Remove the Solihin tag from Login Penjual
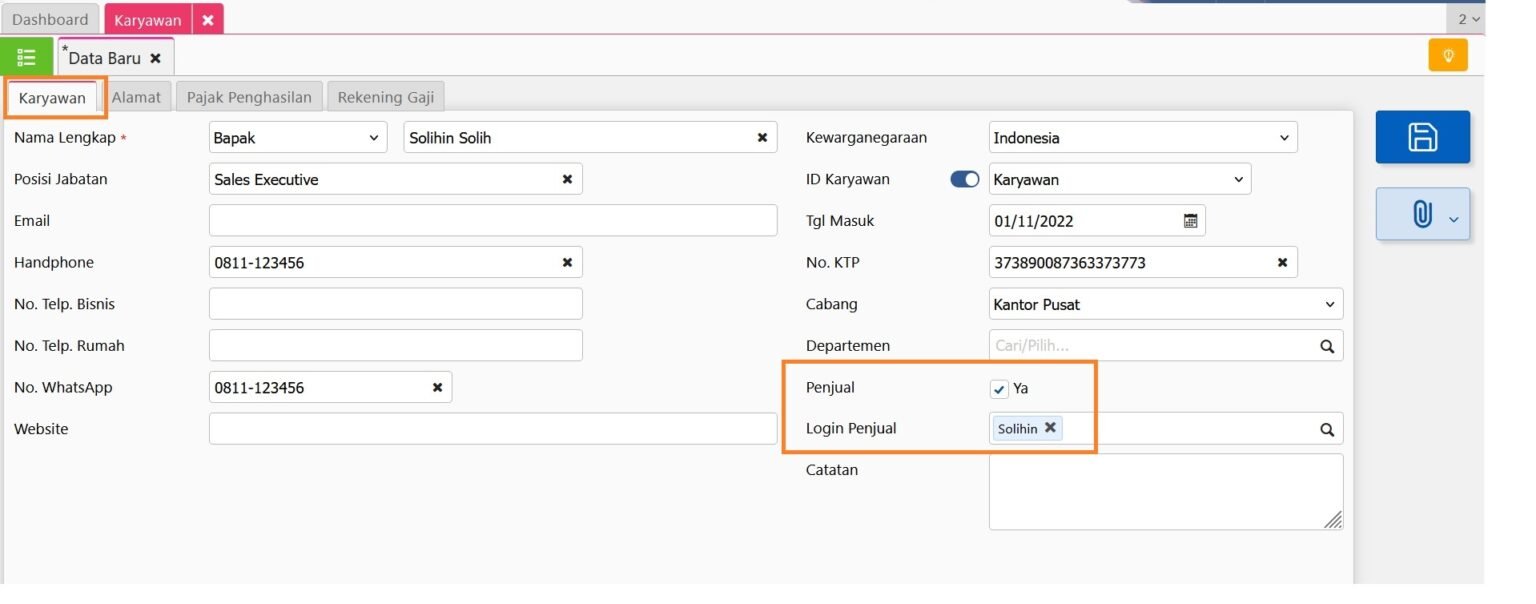Screen dimensions: 1536x604 click(1050, 427)
